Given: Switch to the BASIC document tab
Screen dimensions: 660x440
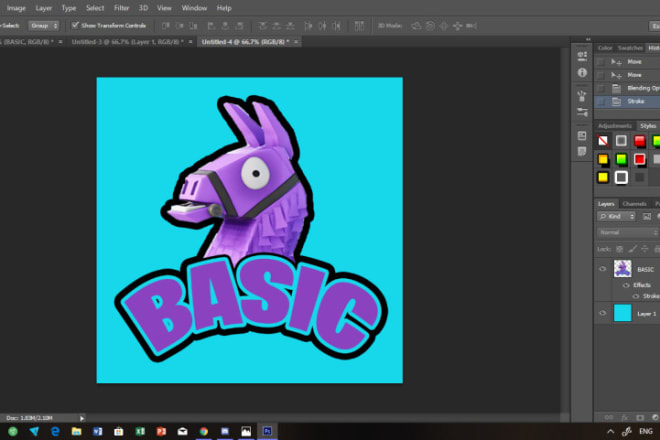Looking at the screenshot, I should click(26, 42).
